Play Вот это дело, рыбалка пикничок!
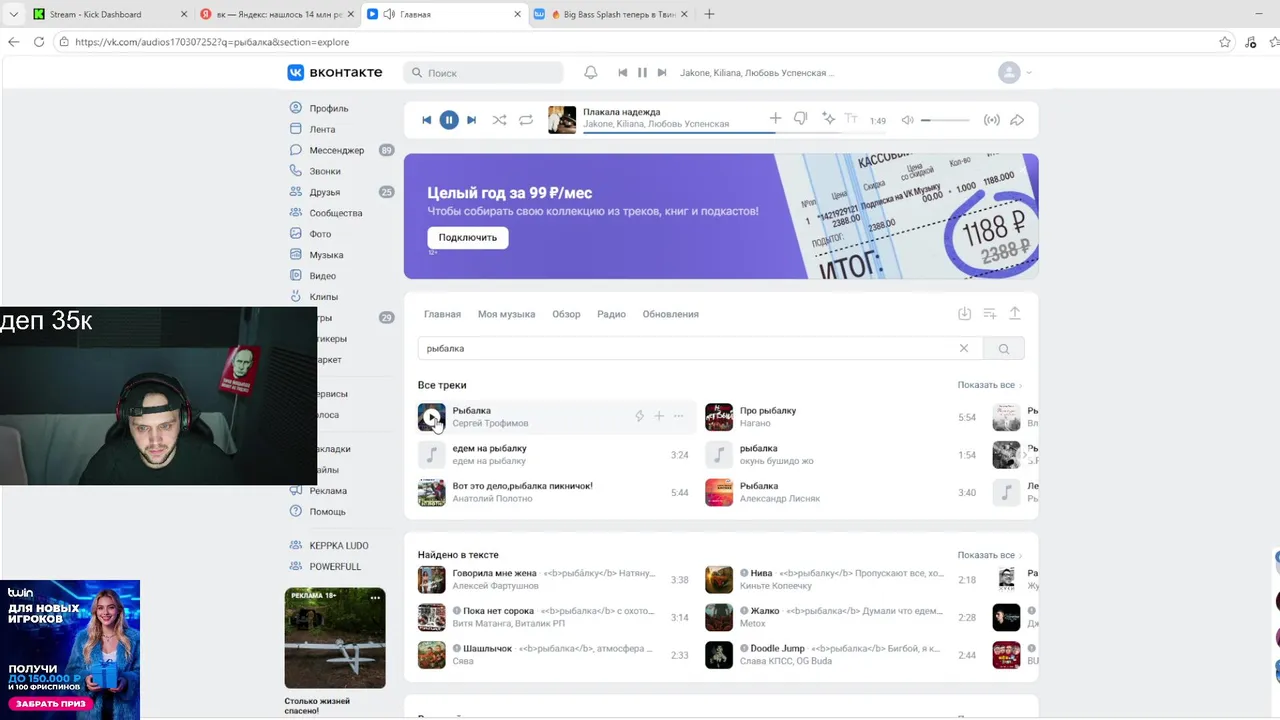Image resolution: width=1280 pixels, height=720 pixels. coord(431,492)
